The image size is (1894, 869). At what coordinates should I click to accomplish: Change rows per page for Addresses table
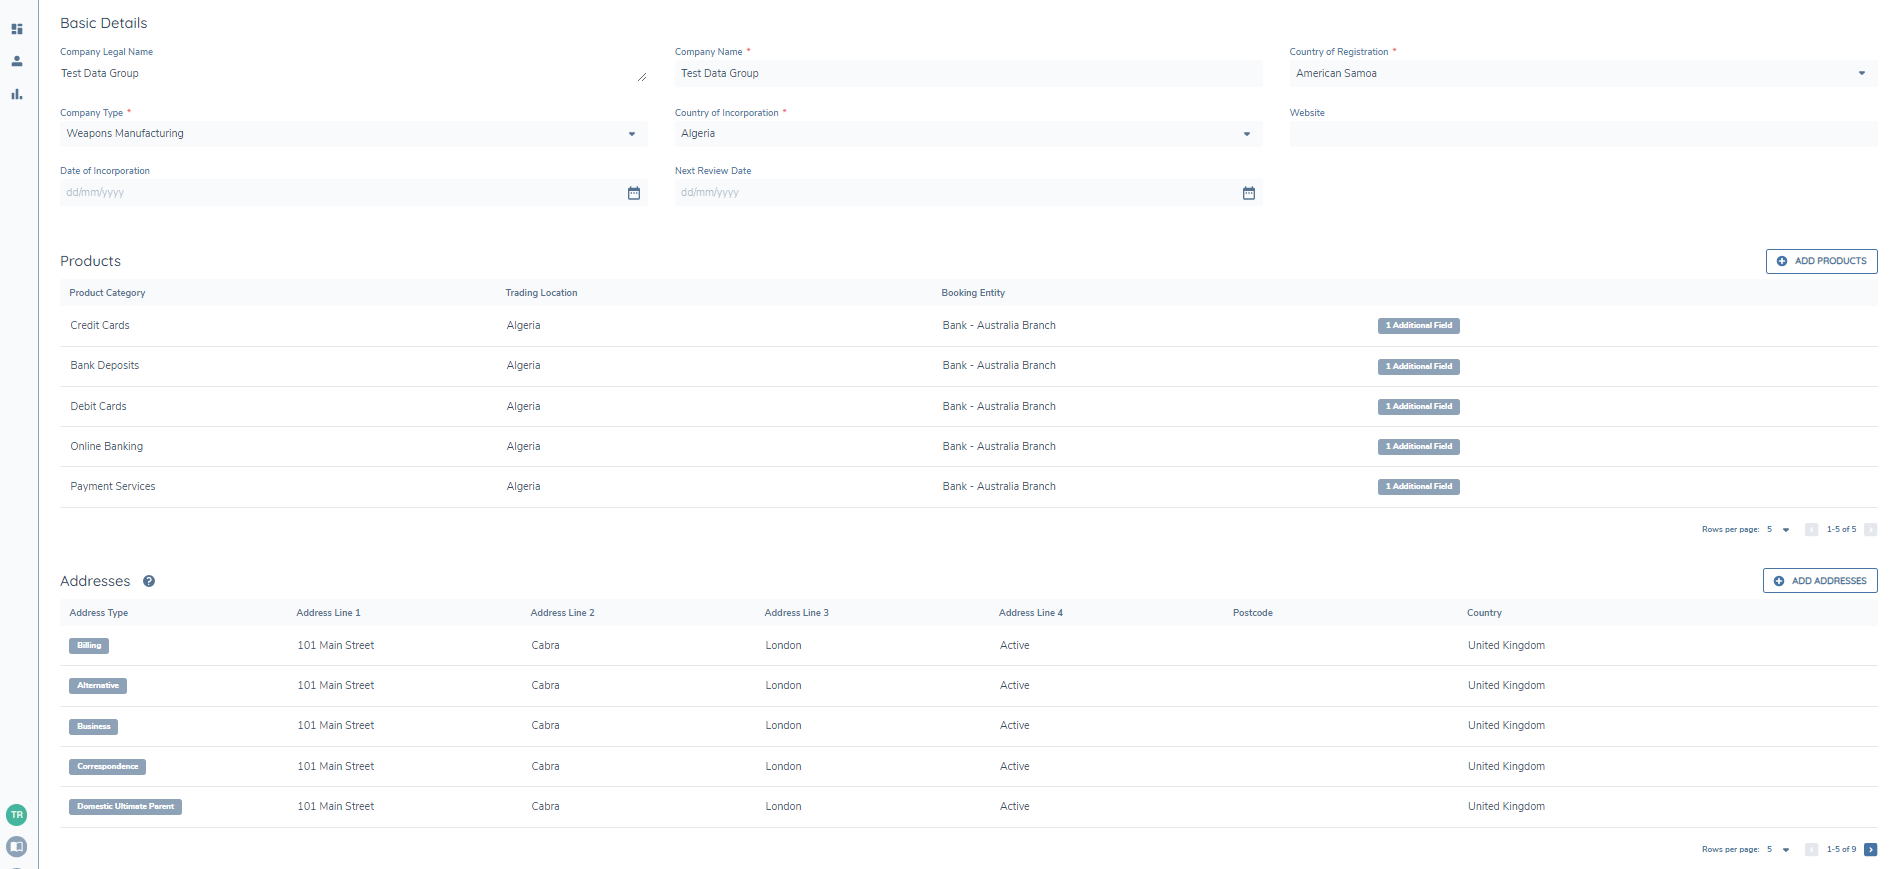(1779, 850)
